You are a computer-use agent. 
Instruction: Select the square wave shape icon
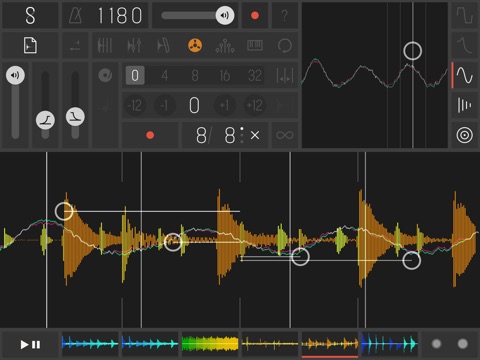pyautogui.click(x=465, y=15)
